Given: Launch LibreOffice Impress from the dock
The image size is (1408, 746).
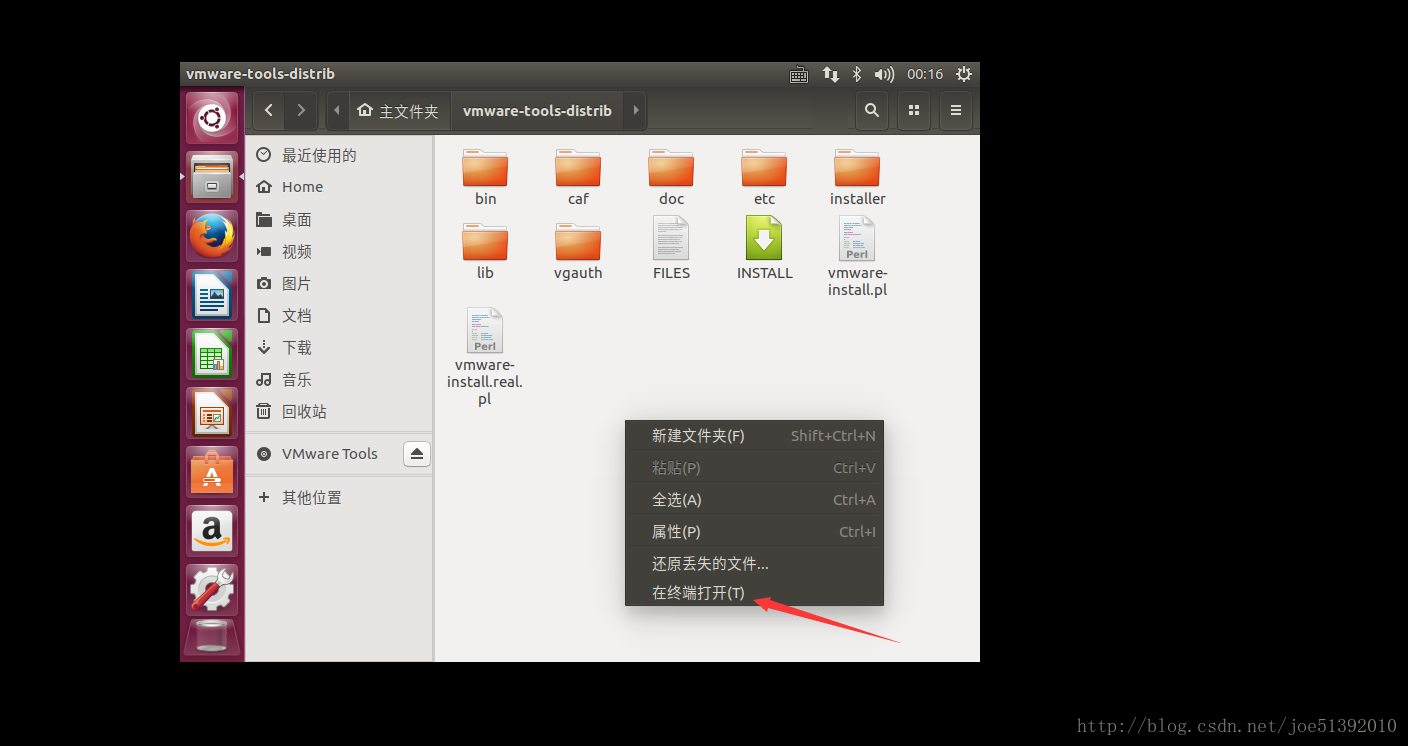Looking at the screenshot, I should click(x=212, y=413).
